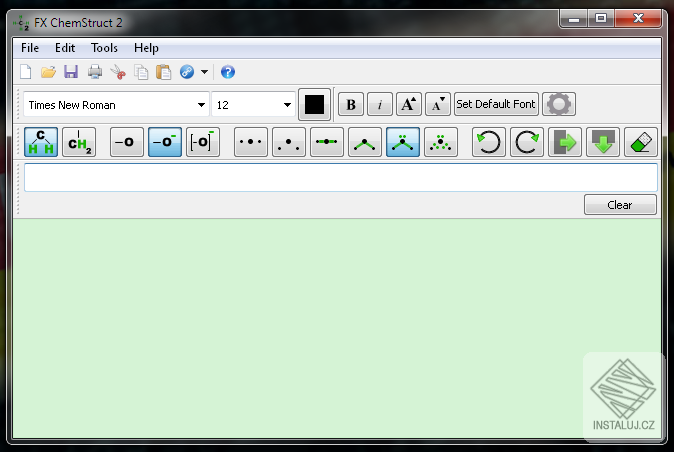Choose the linear green bond layout
The height and width of the screenshot is (452, 674).
[327, 142]
